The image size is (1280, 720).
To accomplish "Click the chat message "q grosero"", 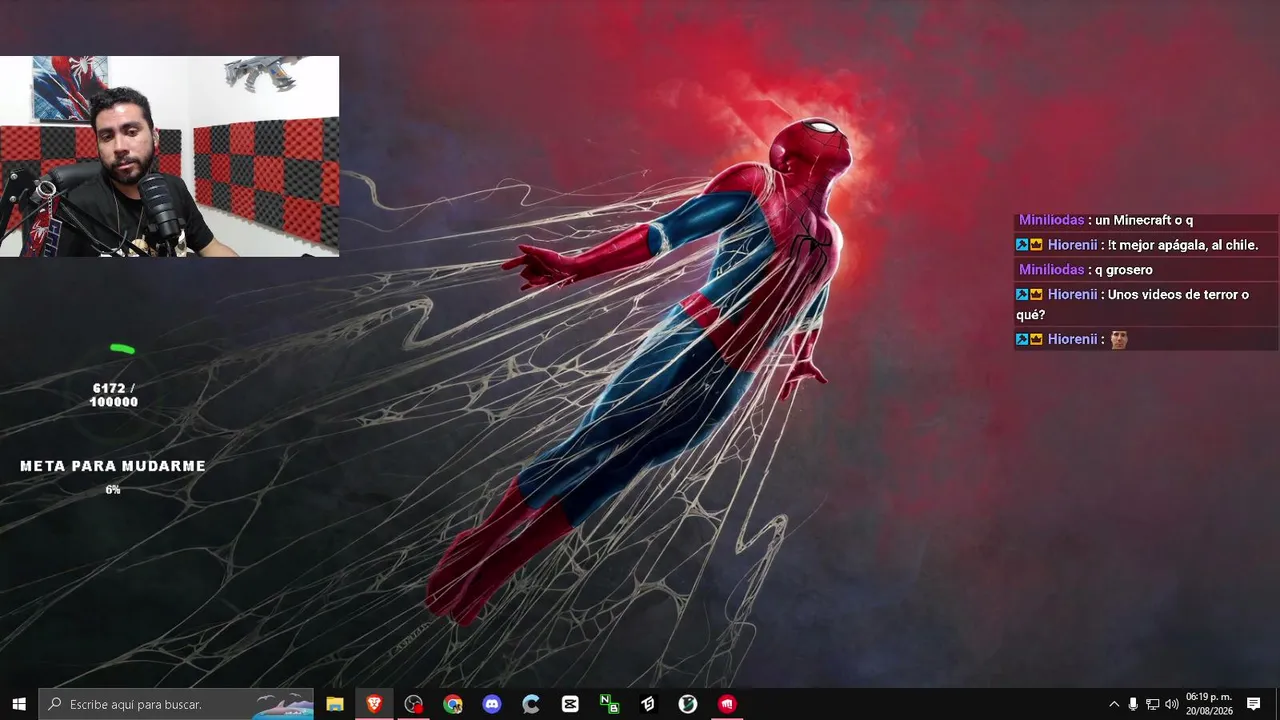I will [1124, 270].
